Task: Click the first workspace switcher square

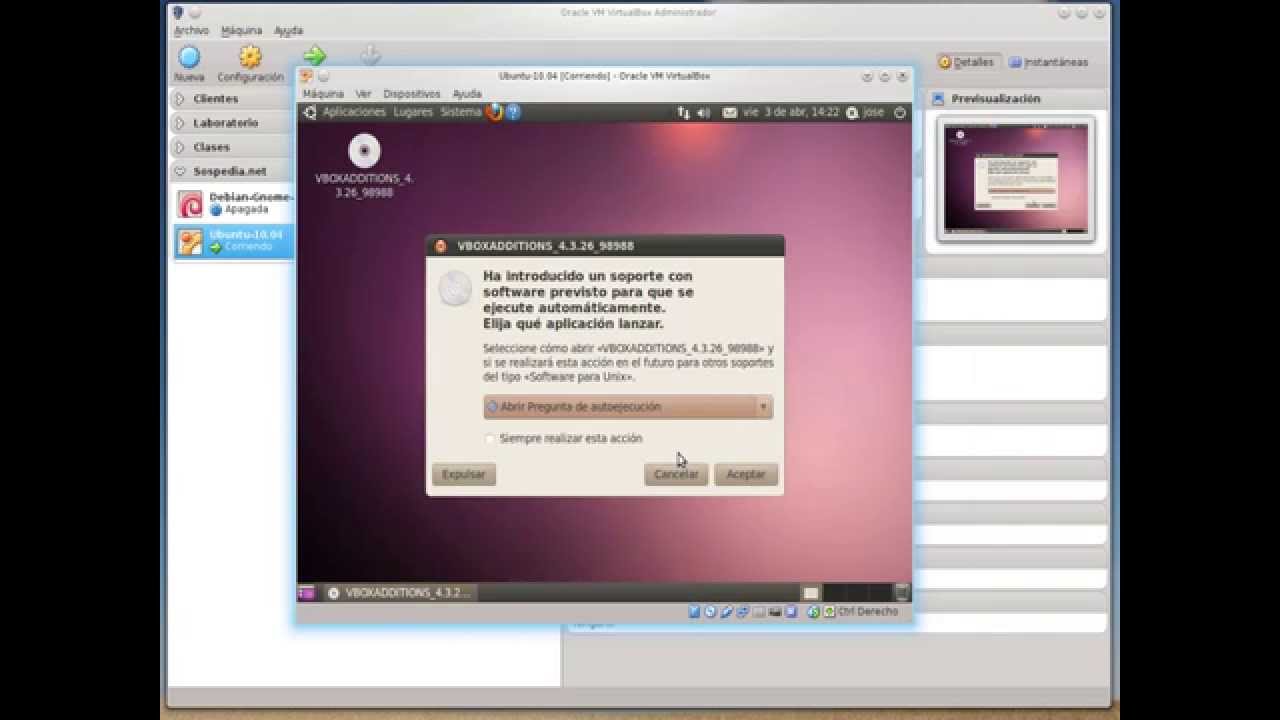Action: 811,593
